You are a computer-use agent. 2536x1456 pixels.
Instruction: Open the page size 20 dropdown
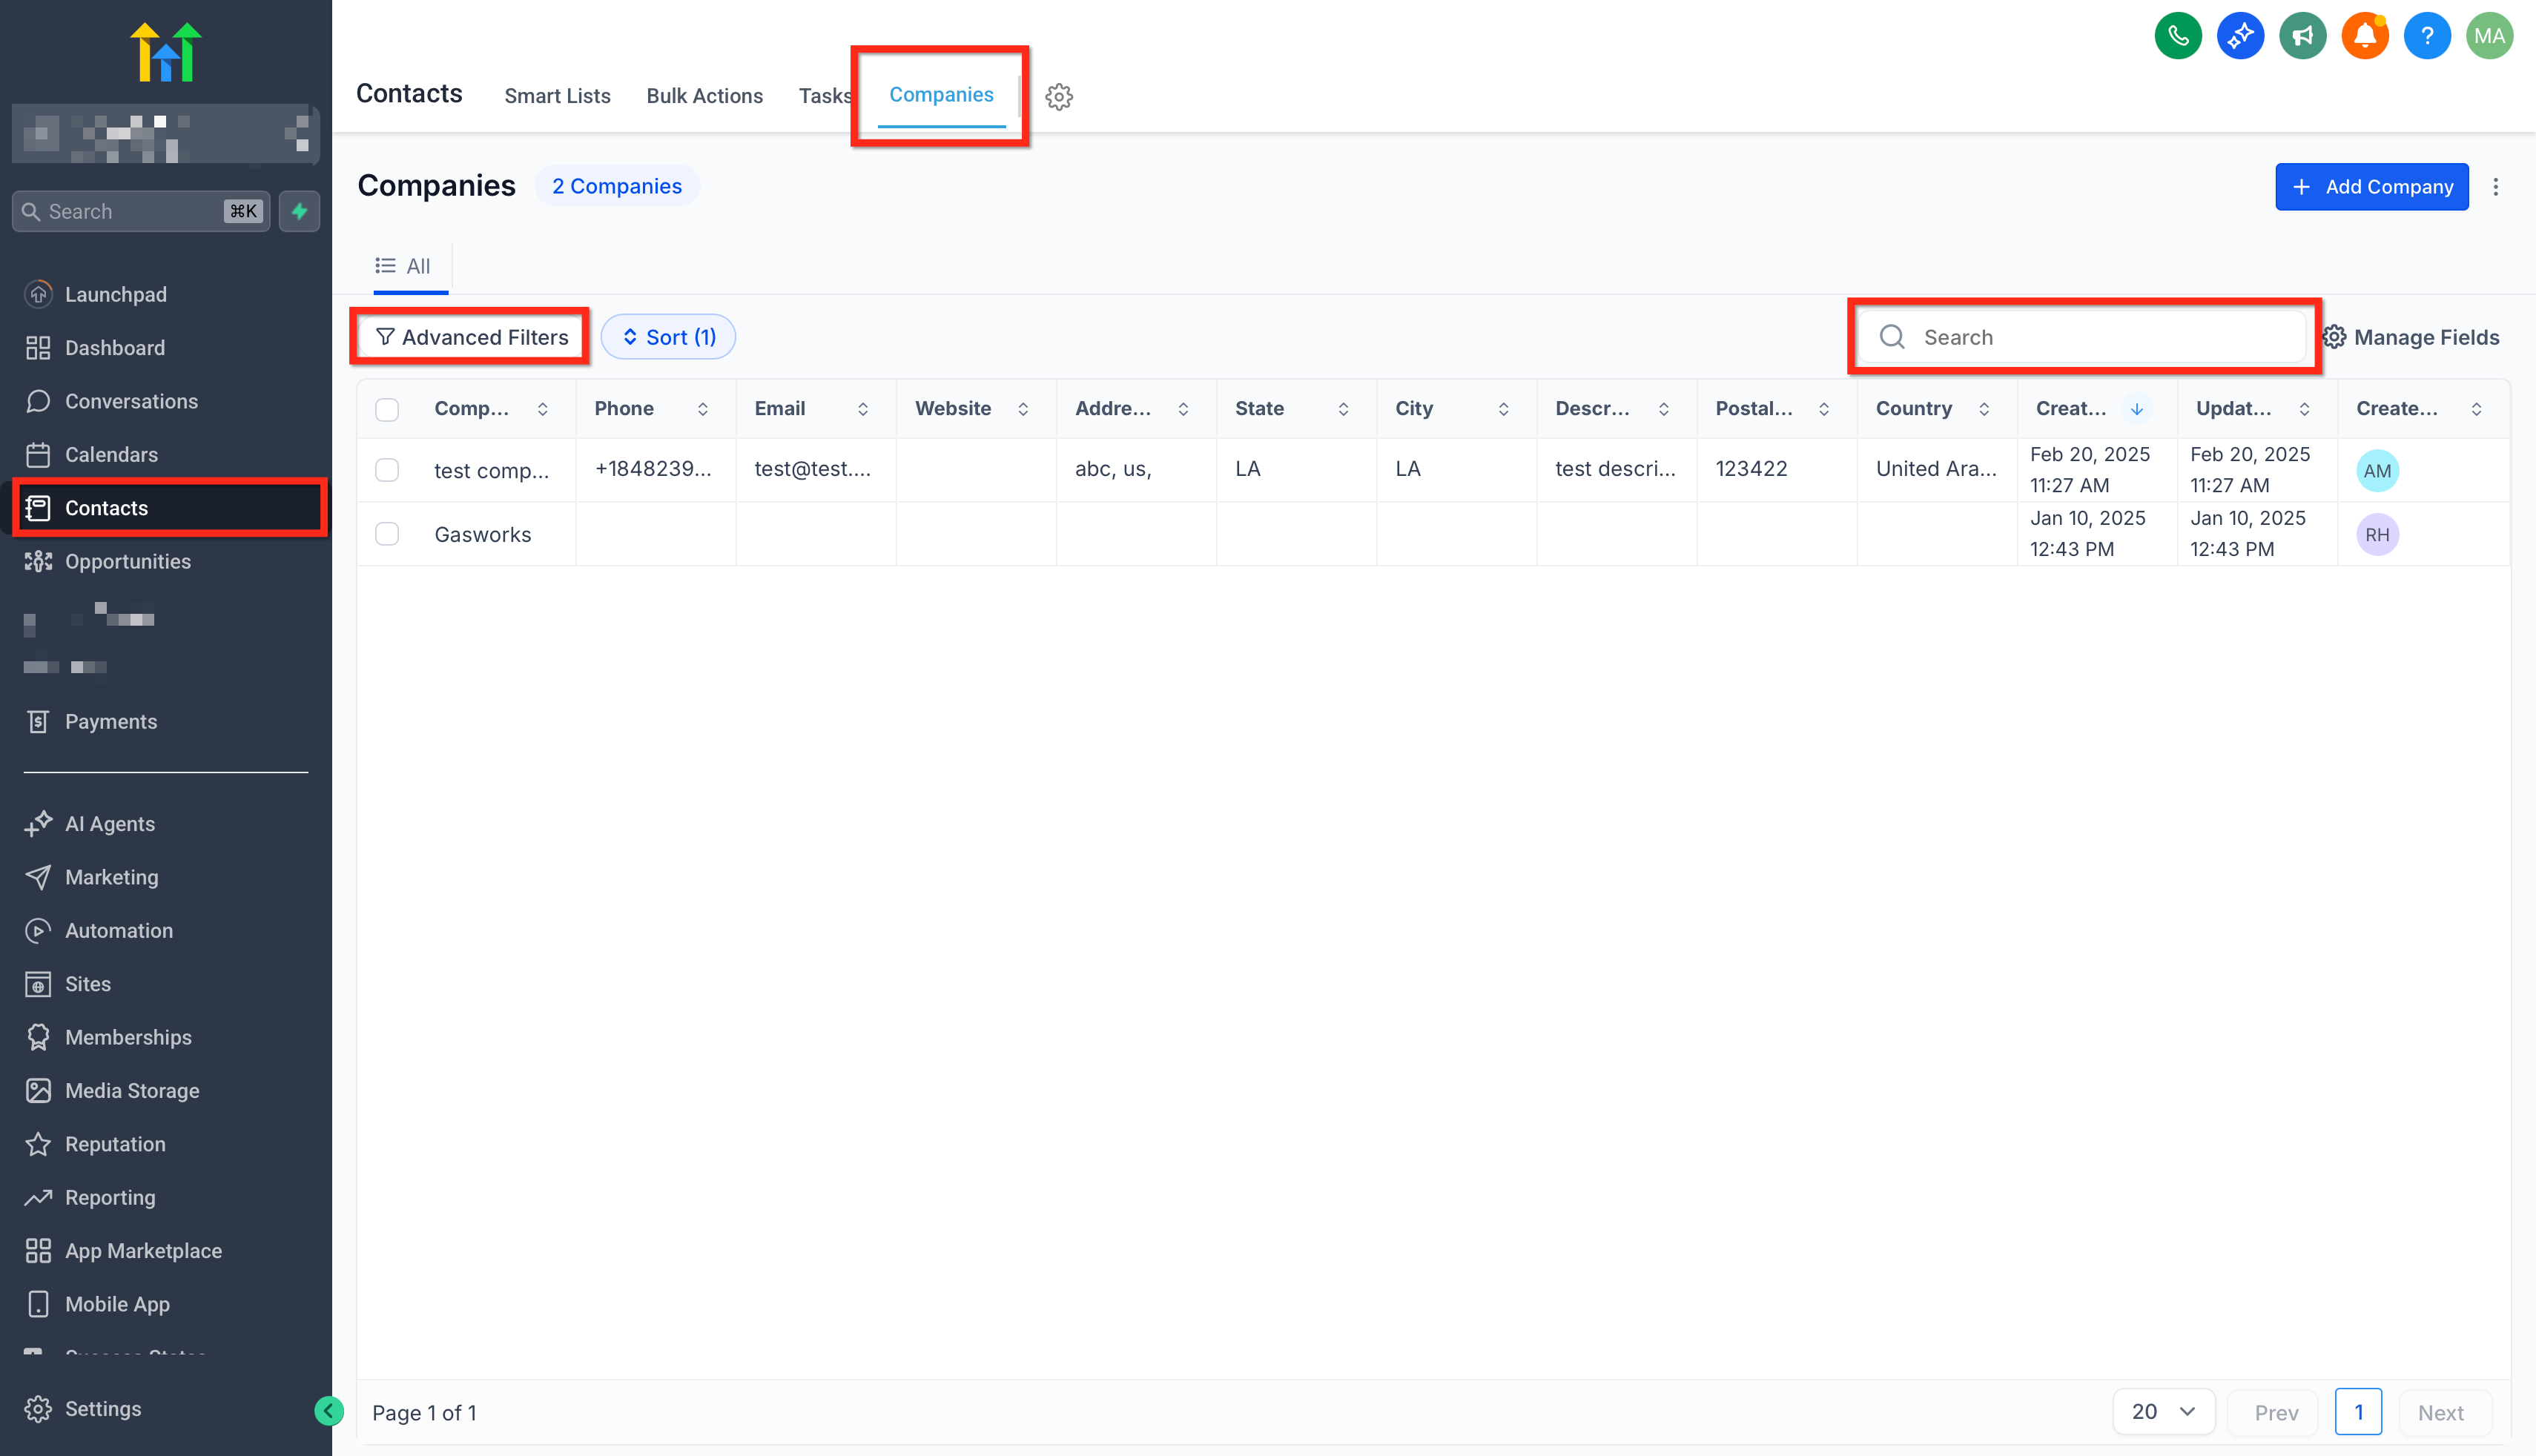tap(2163, 1412)
